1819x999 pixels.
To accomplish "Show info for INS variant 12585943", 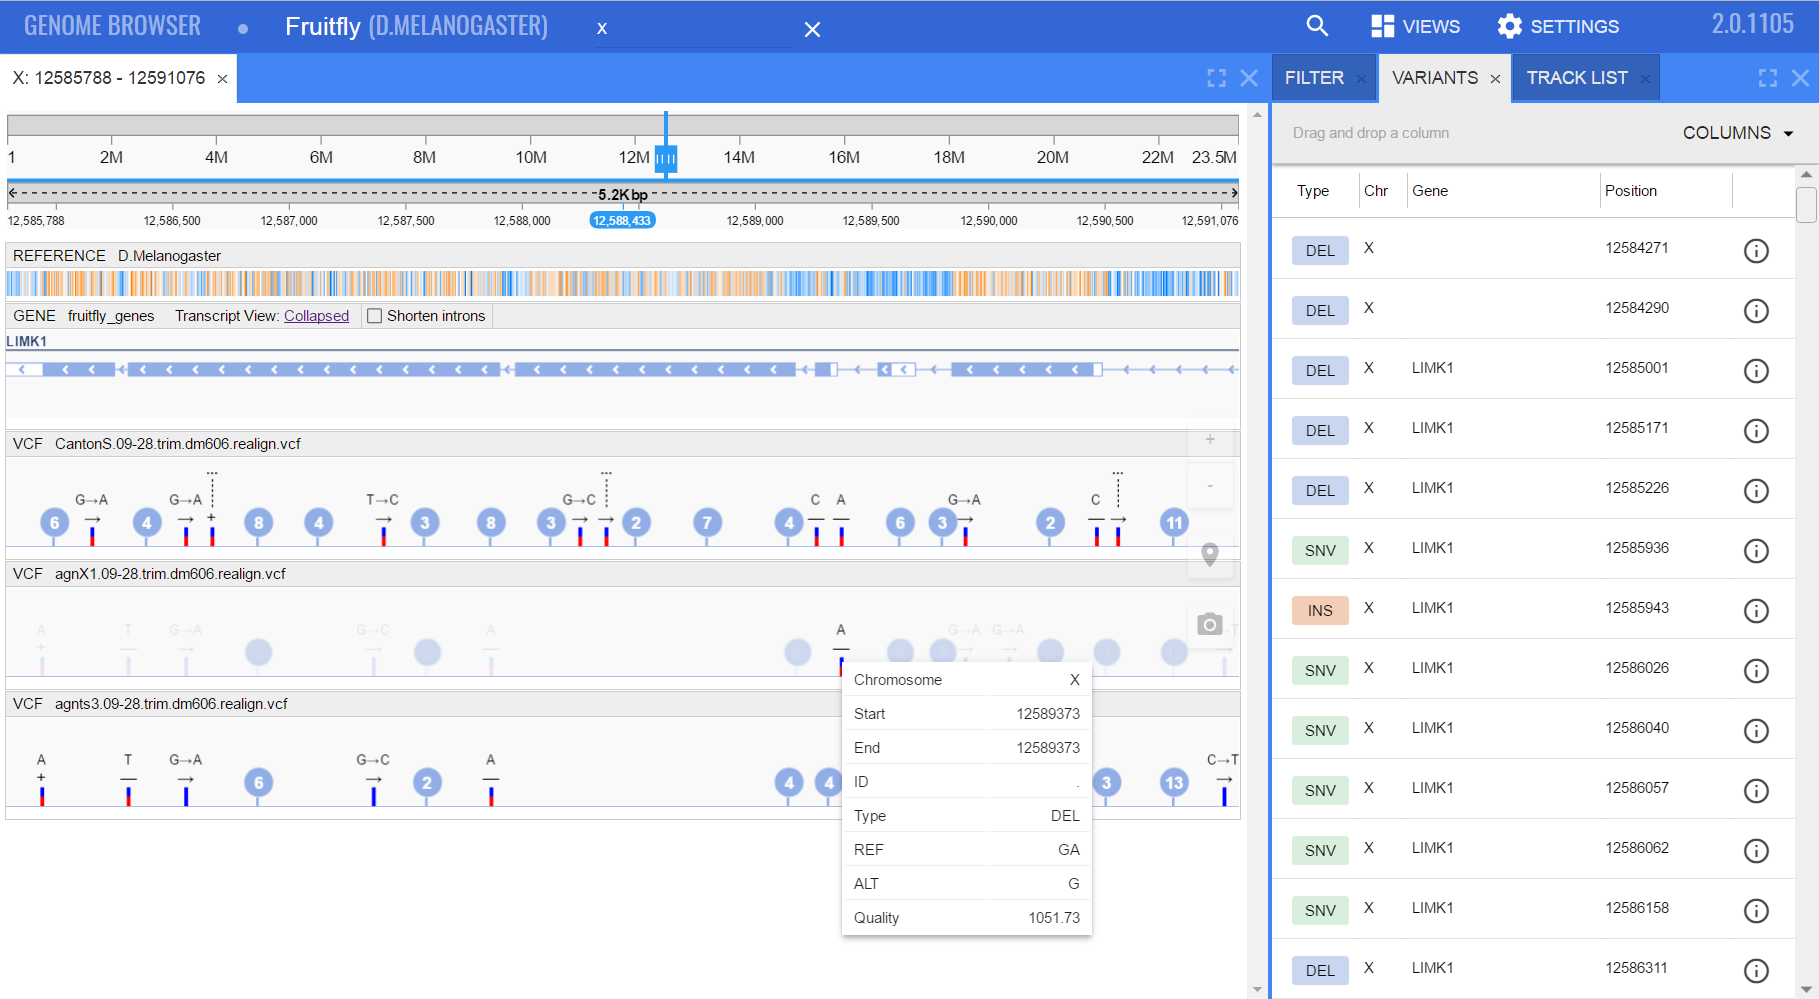I will [1755, 610].
